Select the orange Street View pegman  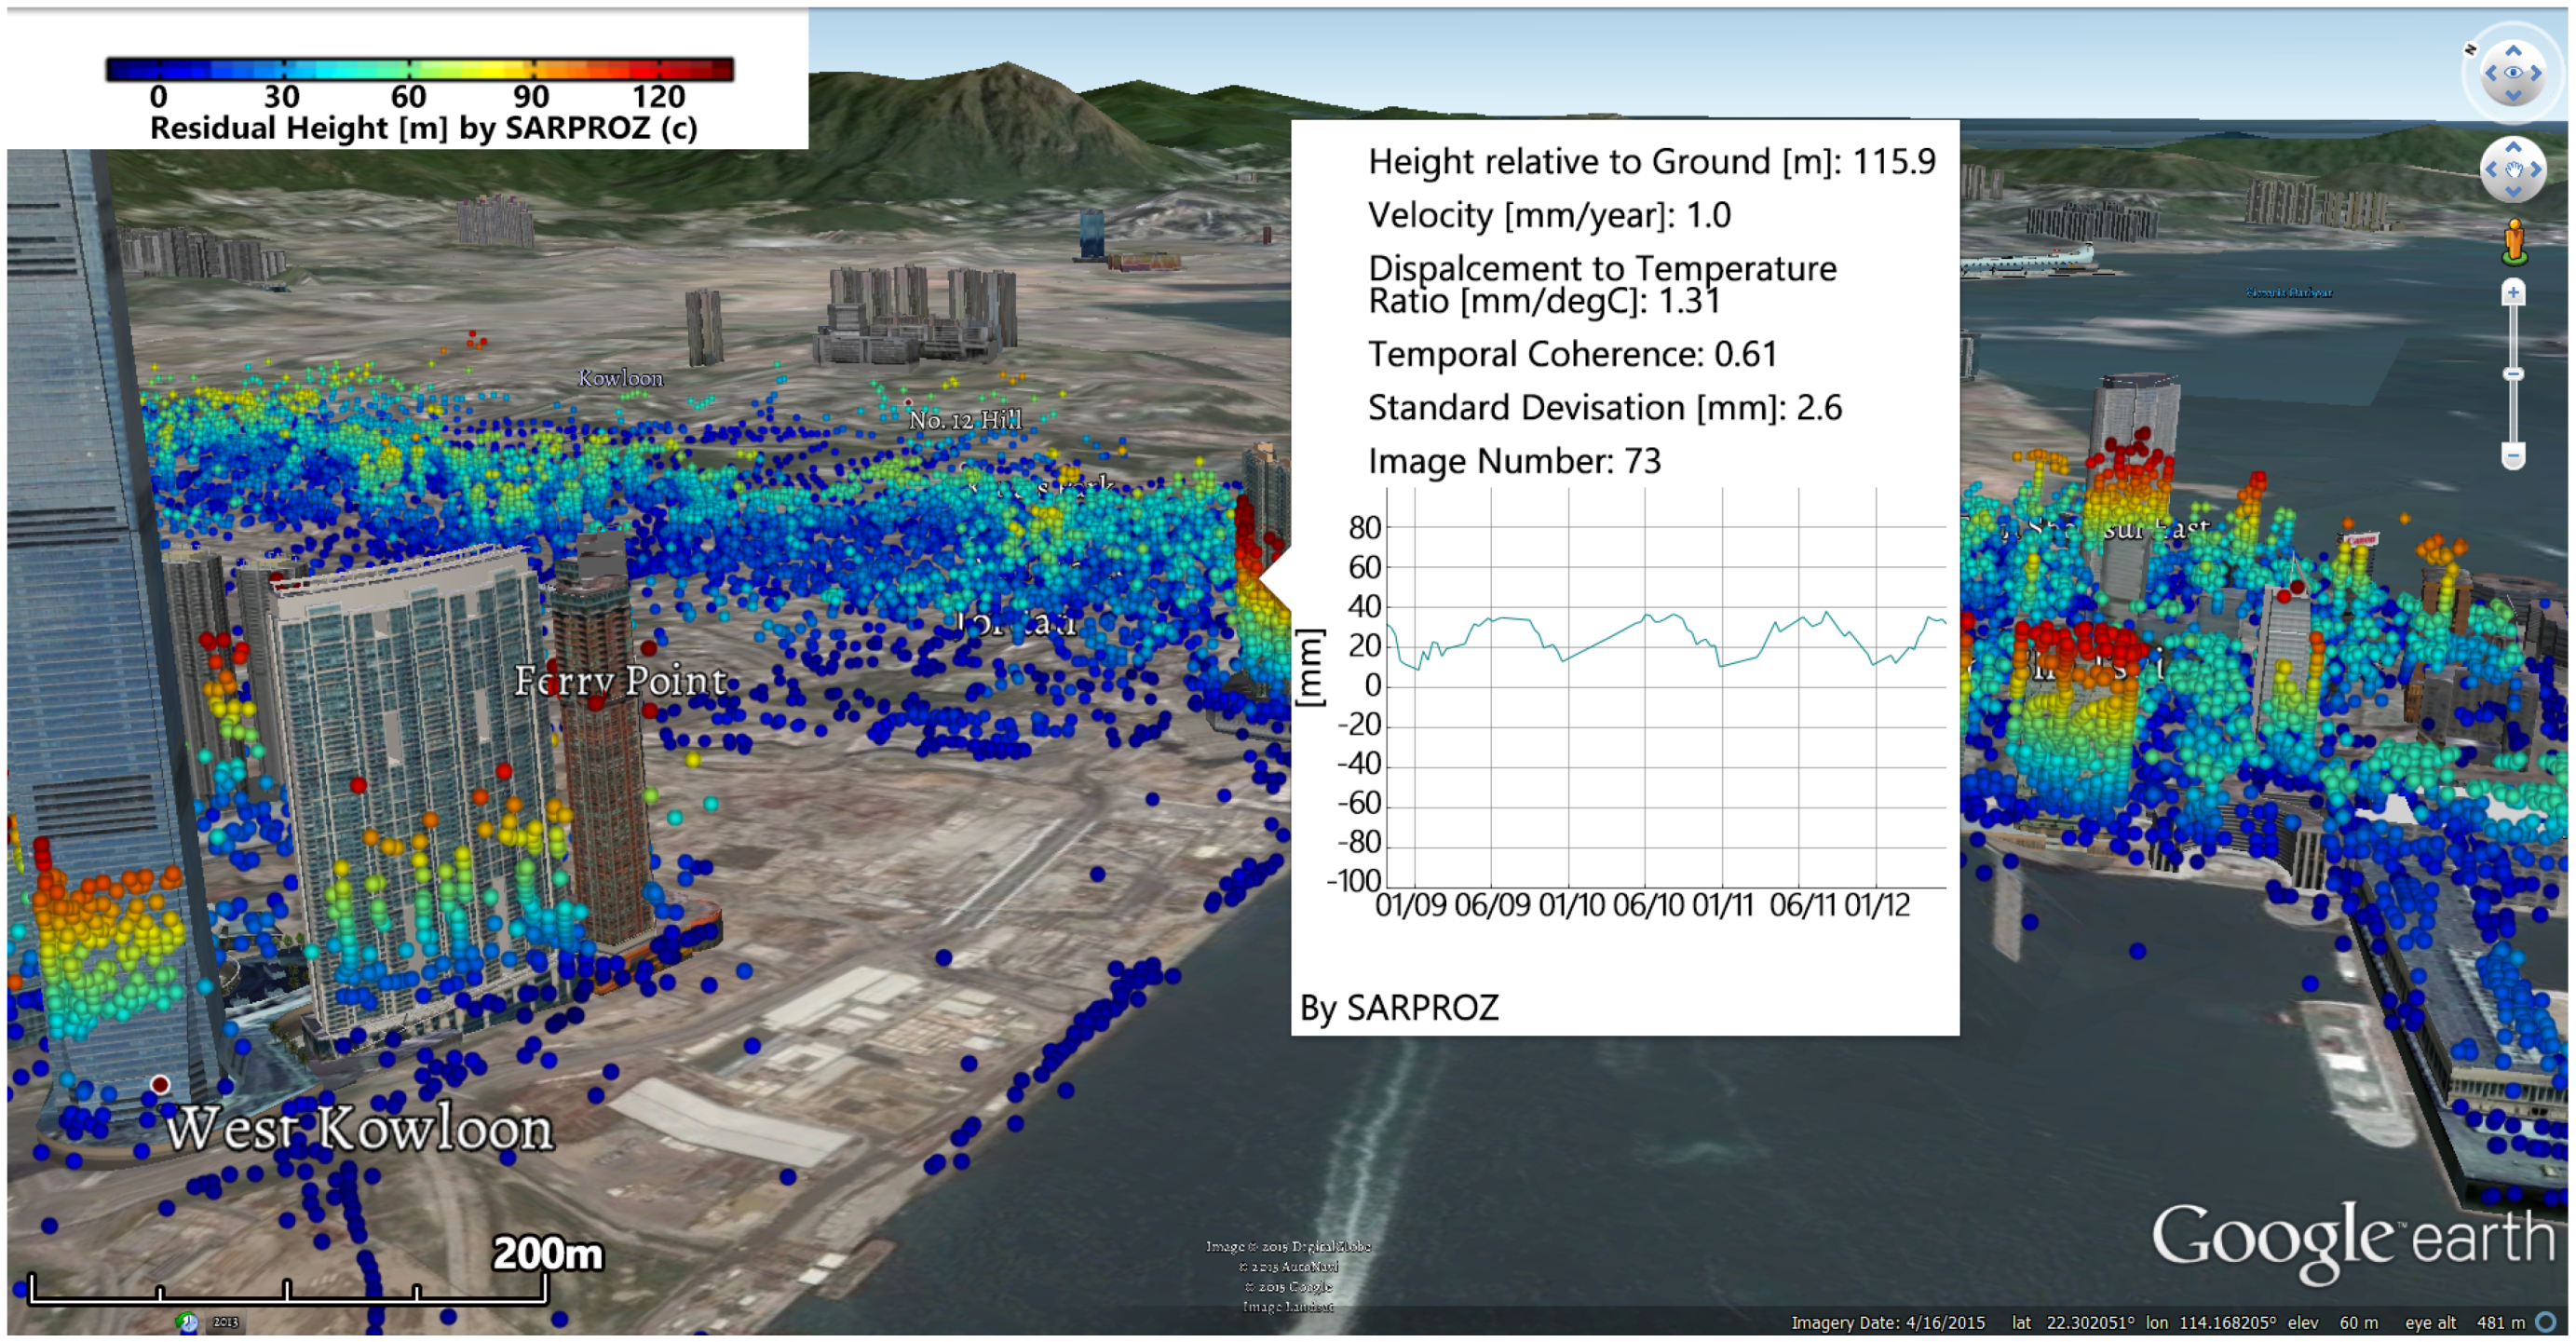[2514, 244]
